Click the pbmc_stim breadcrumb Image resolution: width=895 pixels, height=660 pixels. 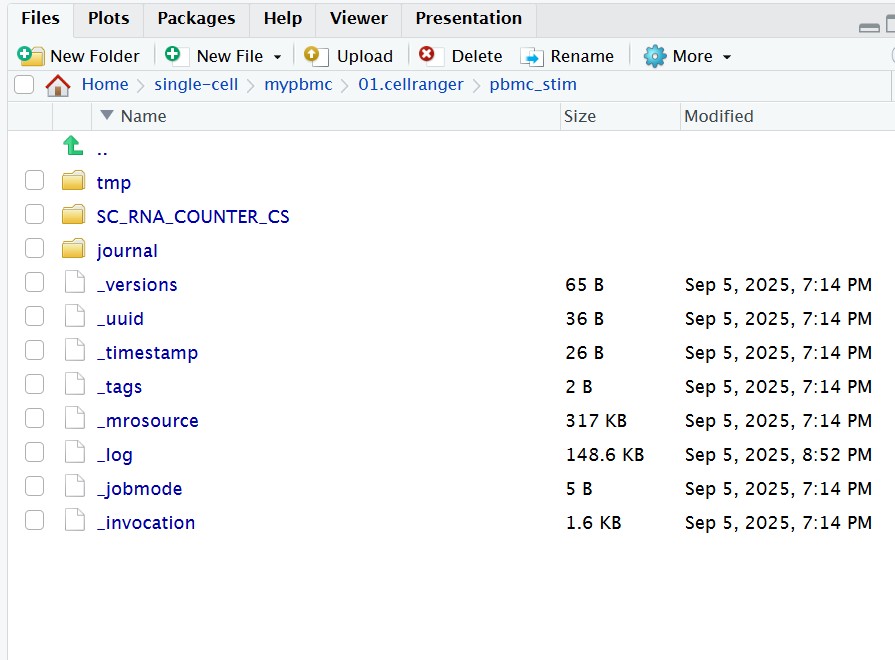click(533, 84)
